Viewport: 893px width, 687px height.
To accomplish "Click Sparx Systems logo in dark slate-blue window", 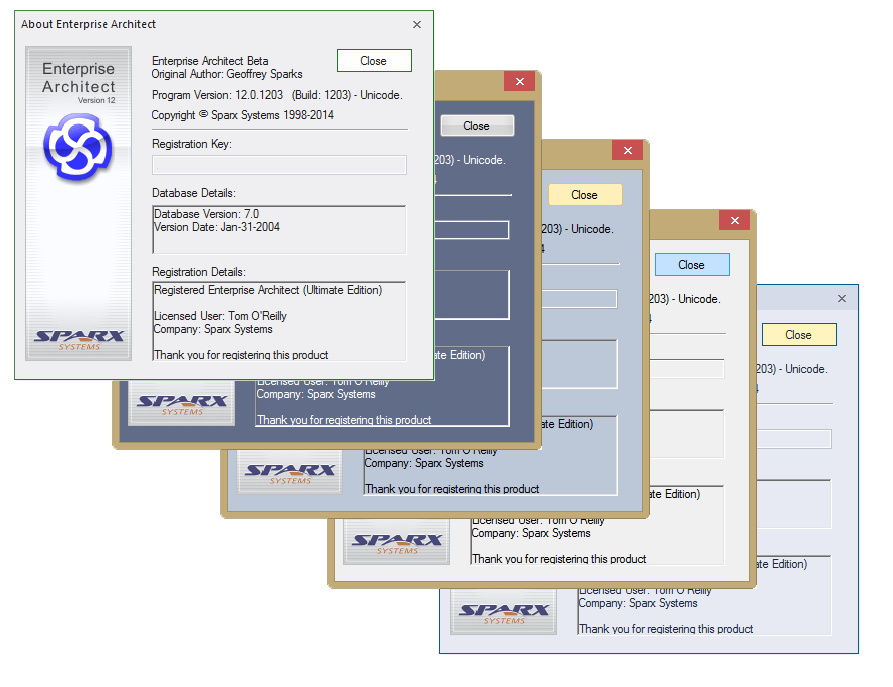I will 182,404.
